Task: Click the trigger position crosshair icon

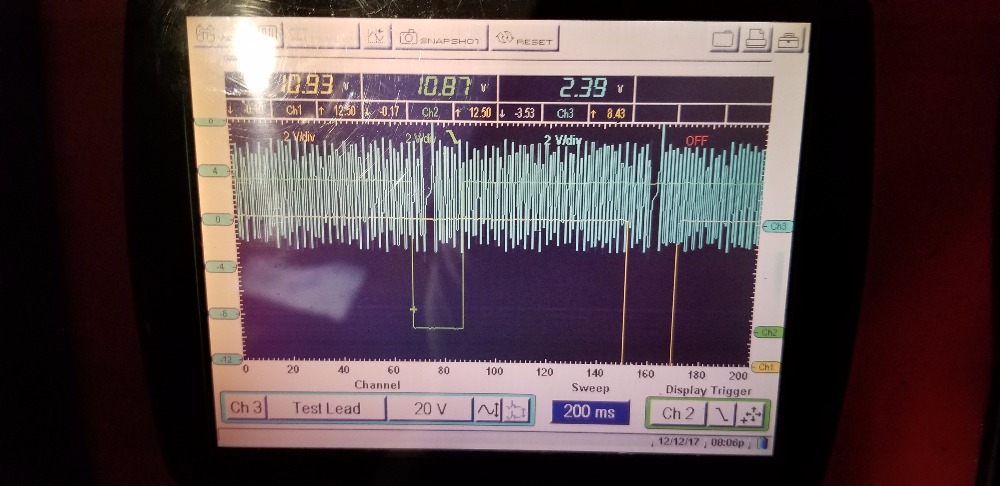Action: tap(752, 413)
